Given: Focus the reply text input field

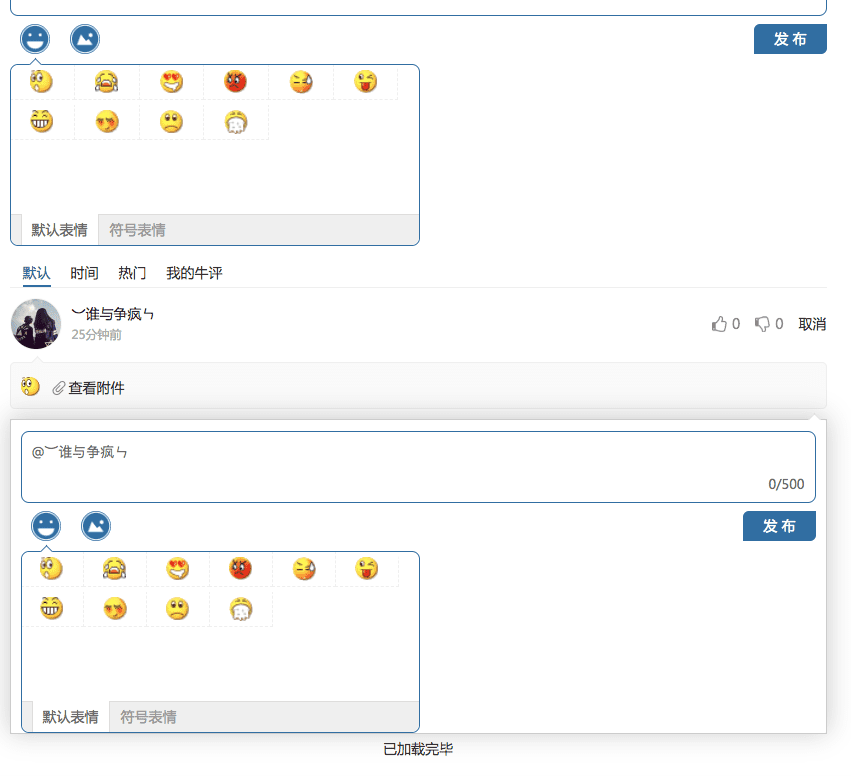Looking at the screenshot, I should [418, 467].
